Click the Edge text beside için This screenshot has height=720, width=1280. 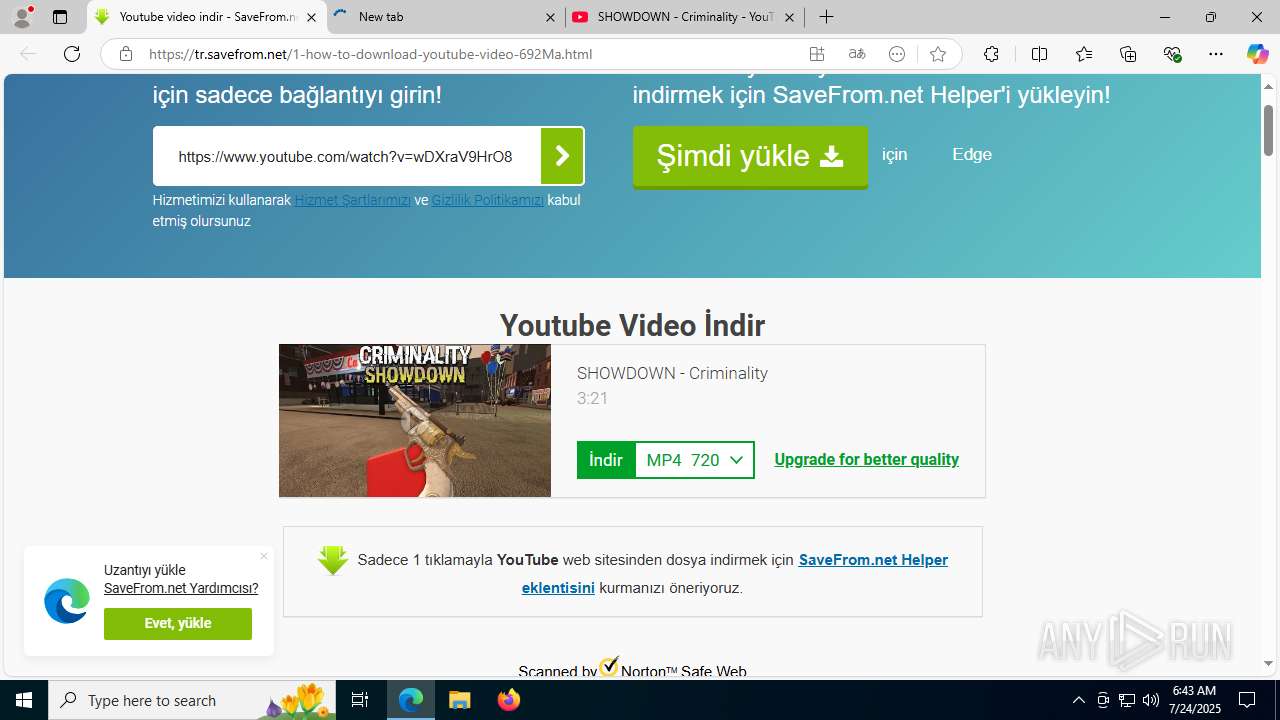(x=972, y=154)
